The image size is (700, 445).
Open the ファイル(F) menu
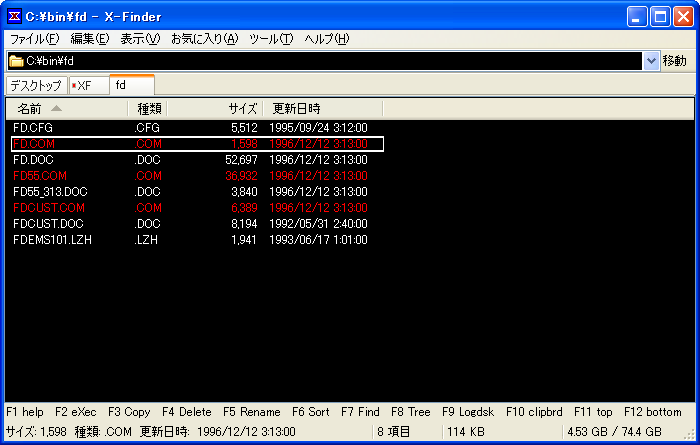pyautogui.click(x=34, y=39)
